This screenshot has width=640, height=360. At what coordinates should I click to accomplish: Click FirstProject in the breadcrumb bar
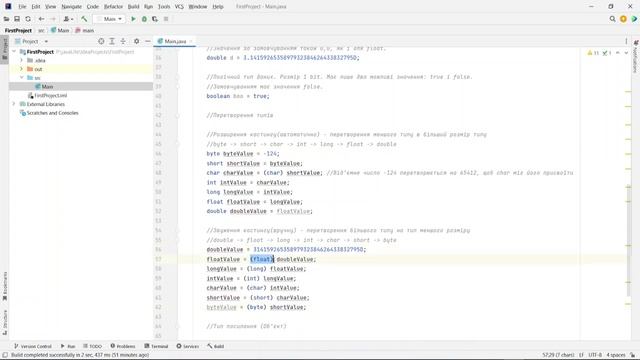(x=18, y=30)
